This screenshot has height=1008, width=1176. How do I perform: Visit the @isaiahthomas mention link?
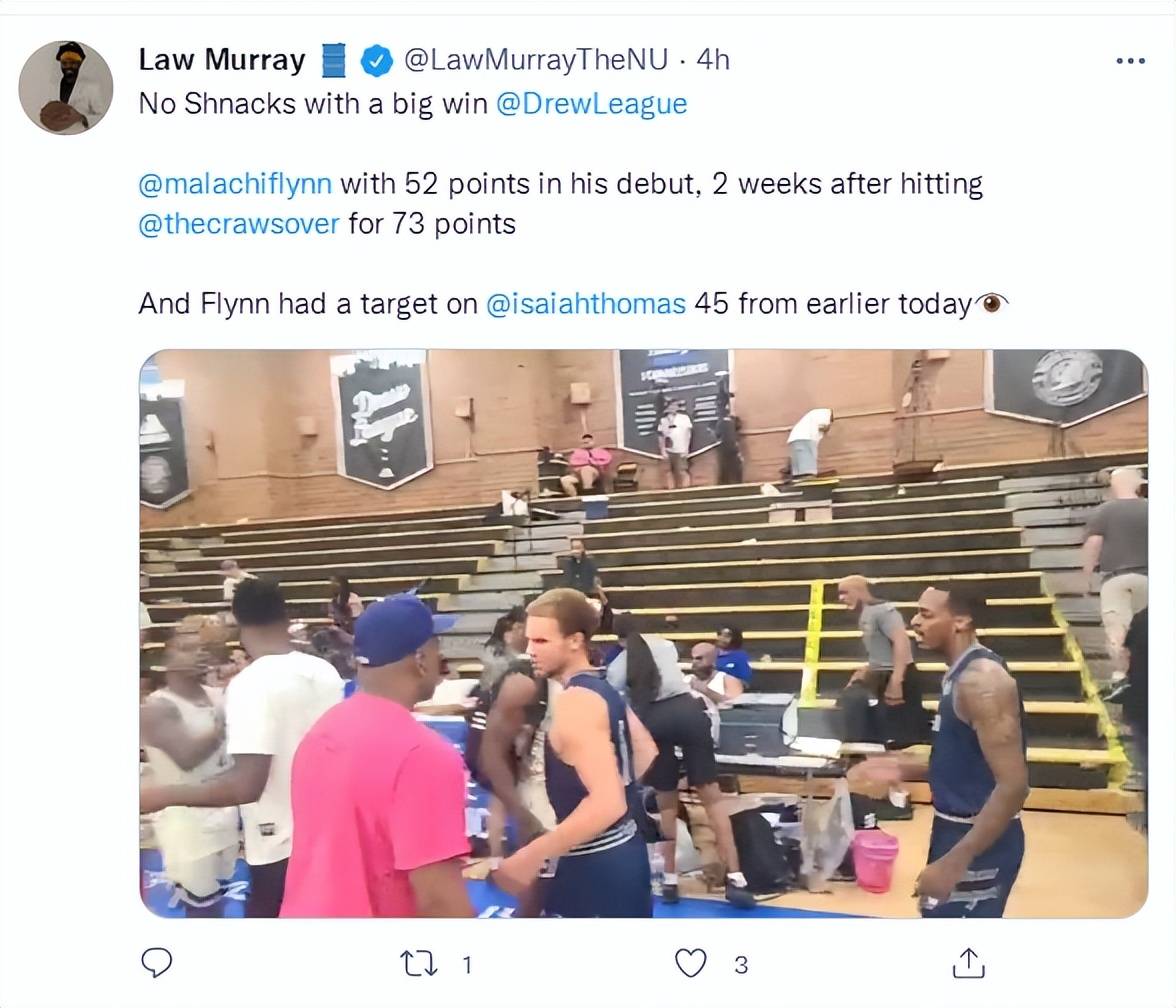[586, 304]
